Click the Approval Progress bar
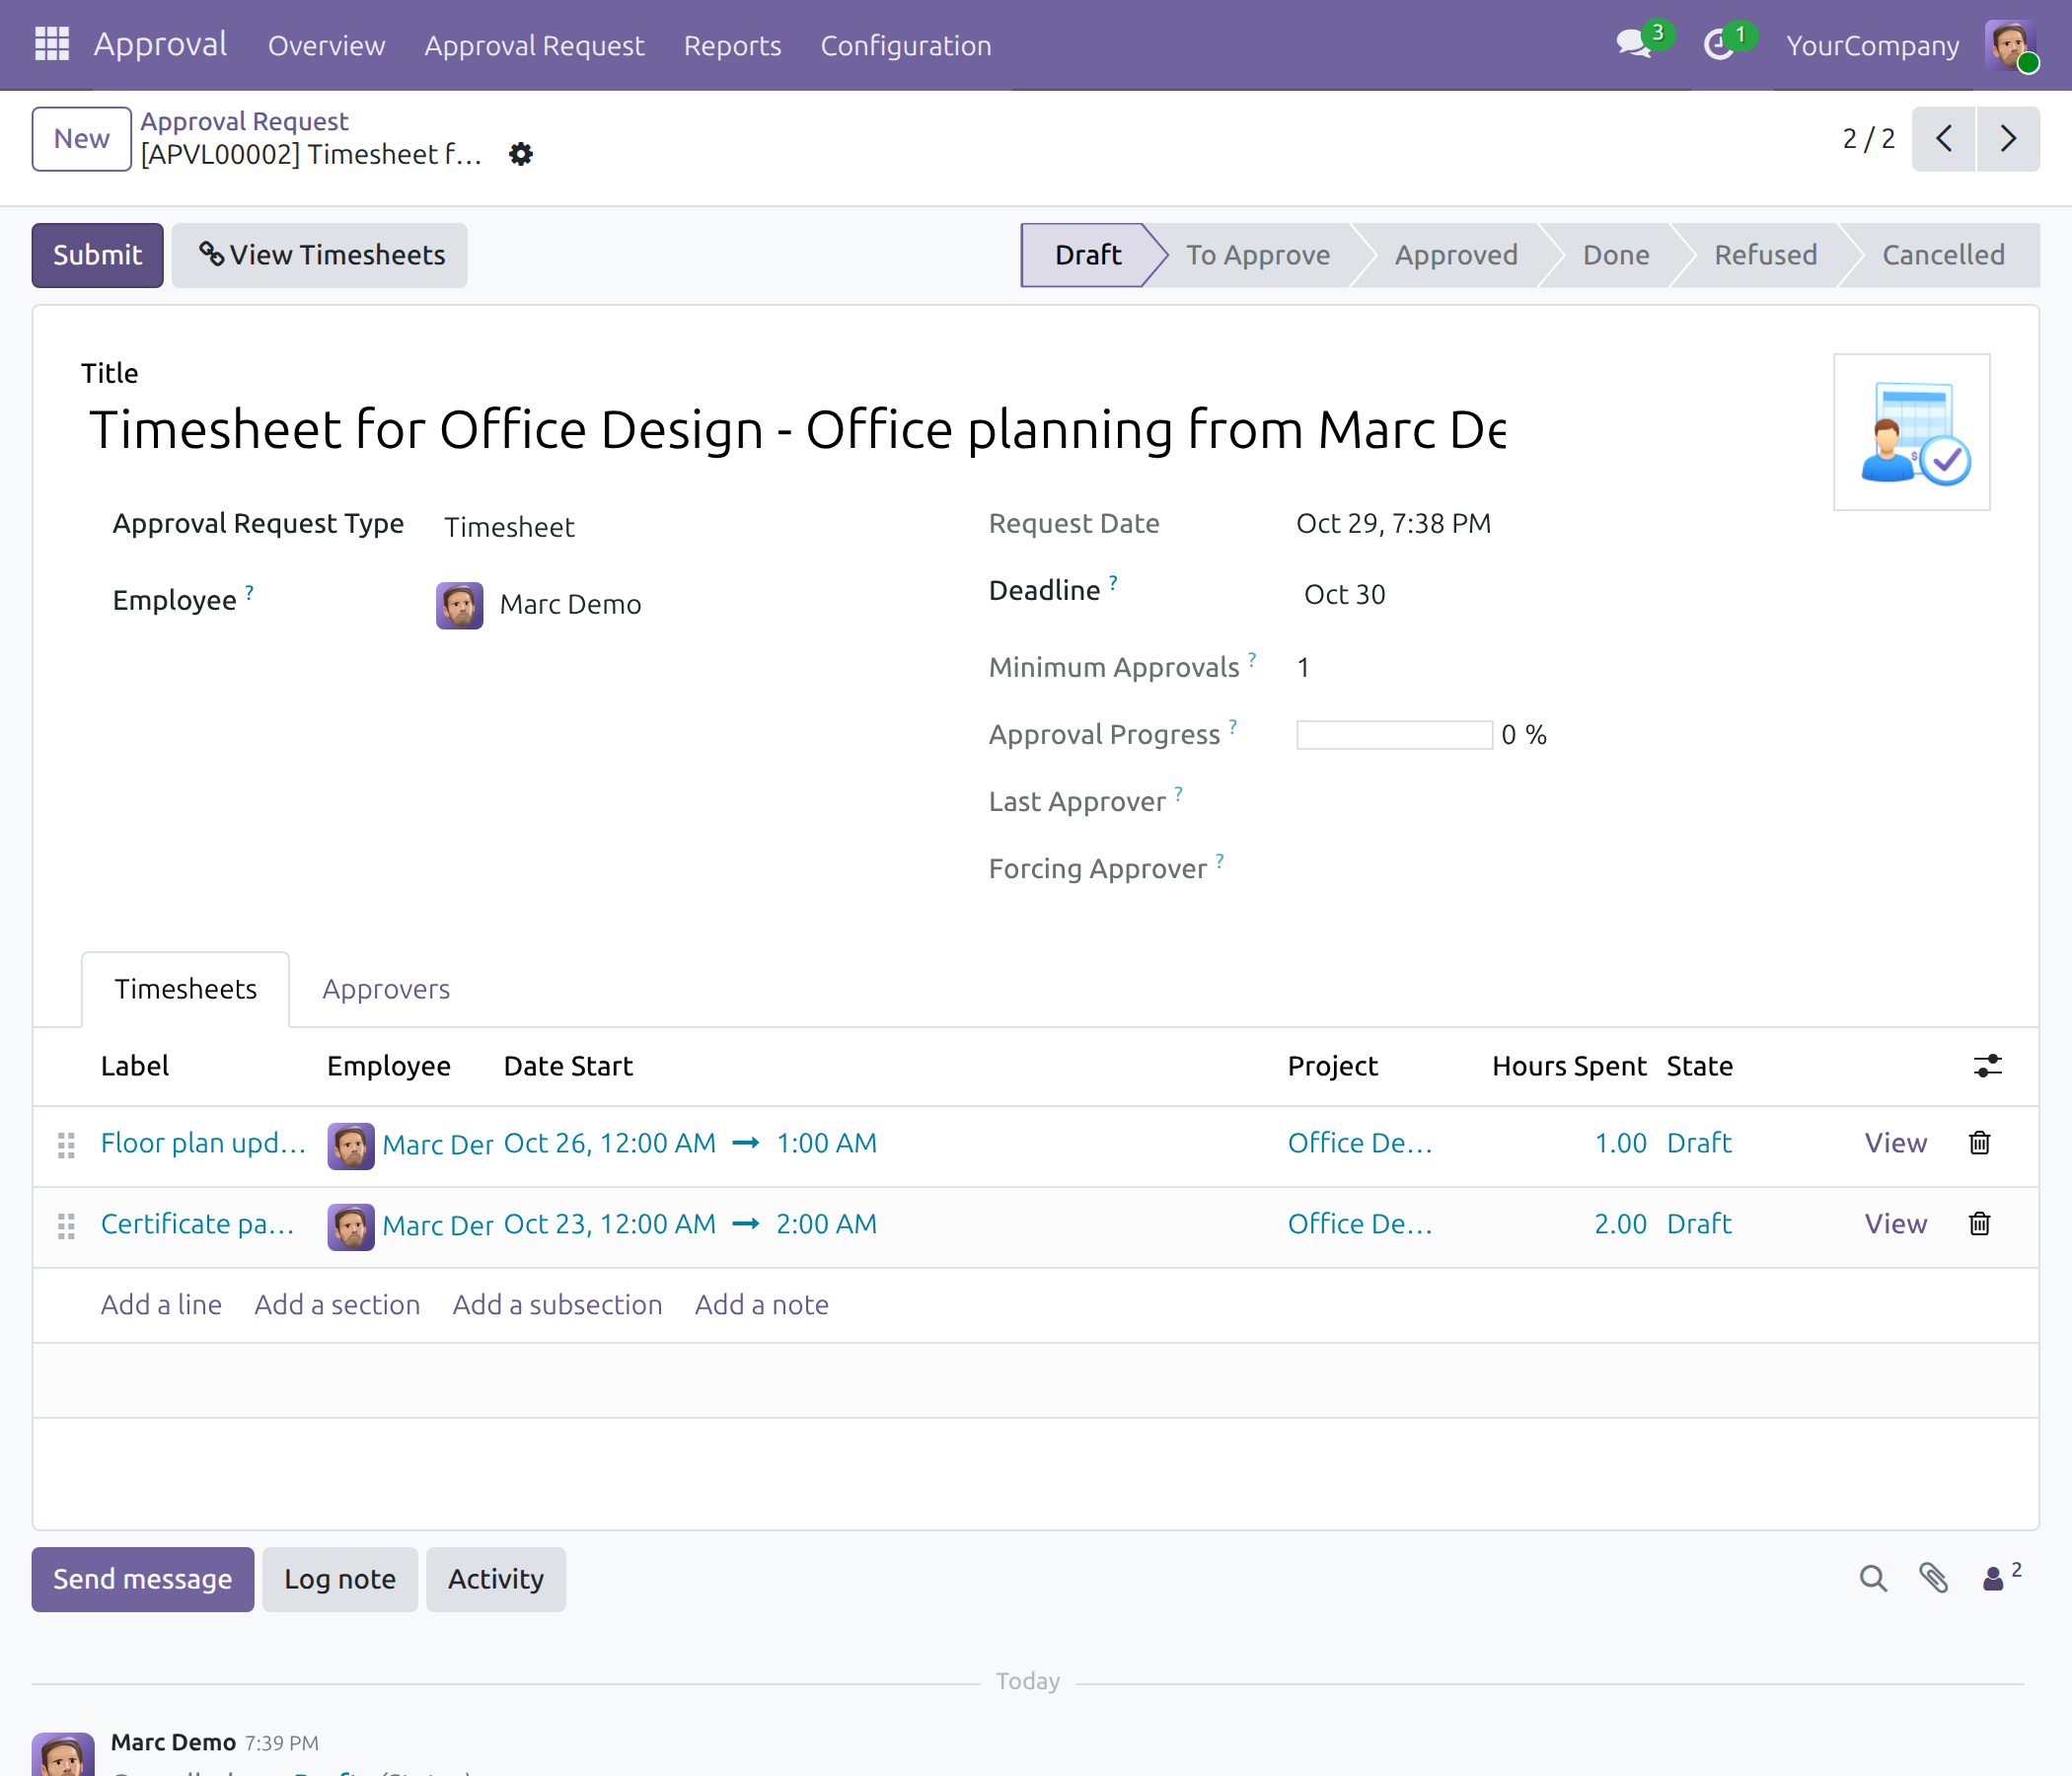This screenshot has width=2072, height=1776. (x=1394, y=735)
